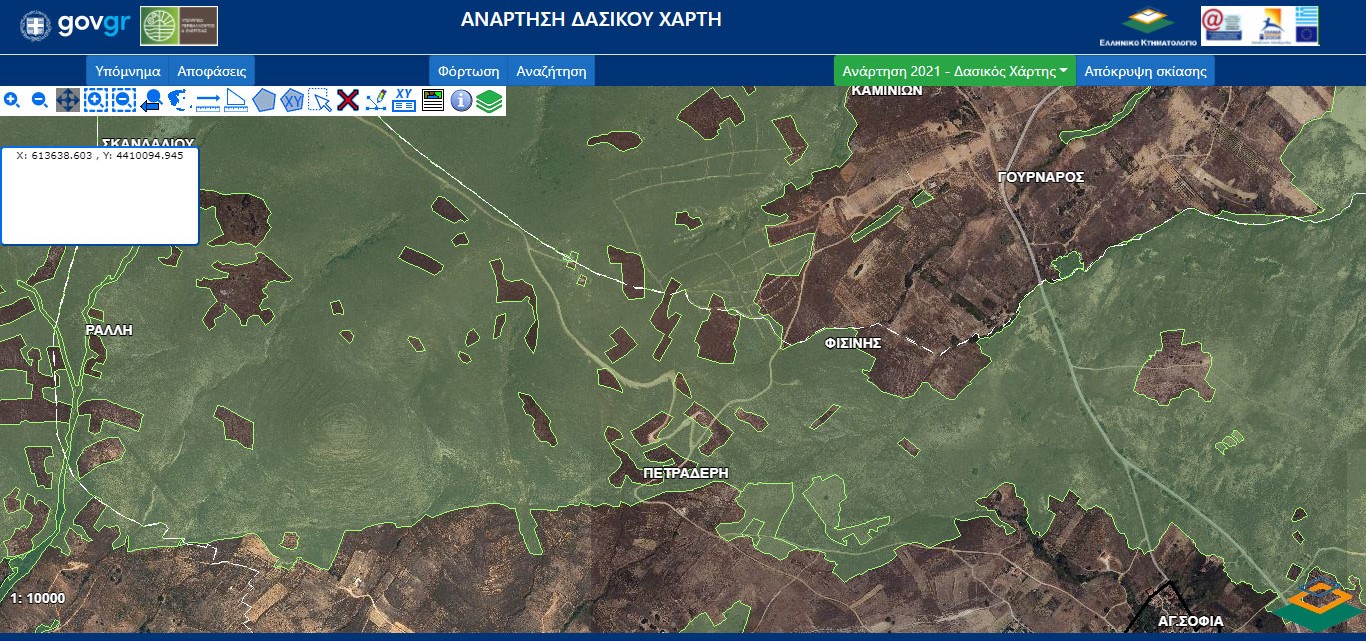Image resolution: width=1366 pixels, height=641 pixels.
Task: Click the Αναζήτηση search button
Action: click(x=551, y=71)
